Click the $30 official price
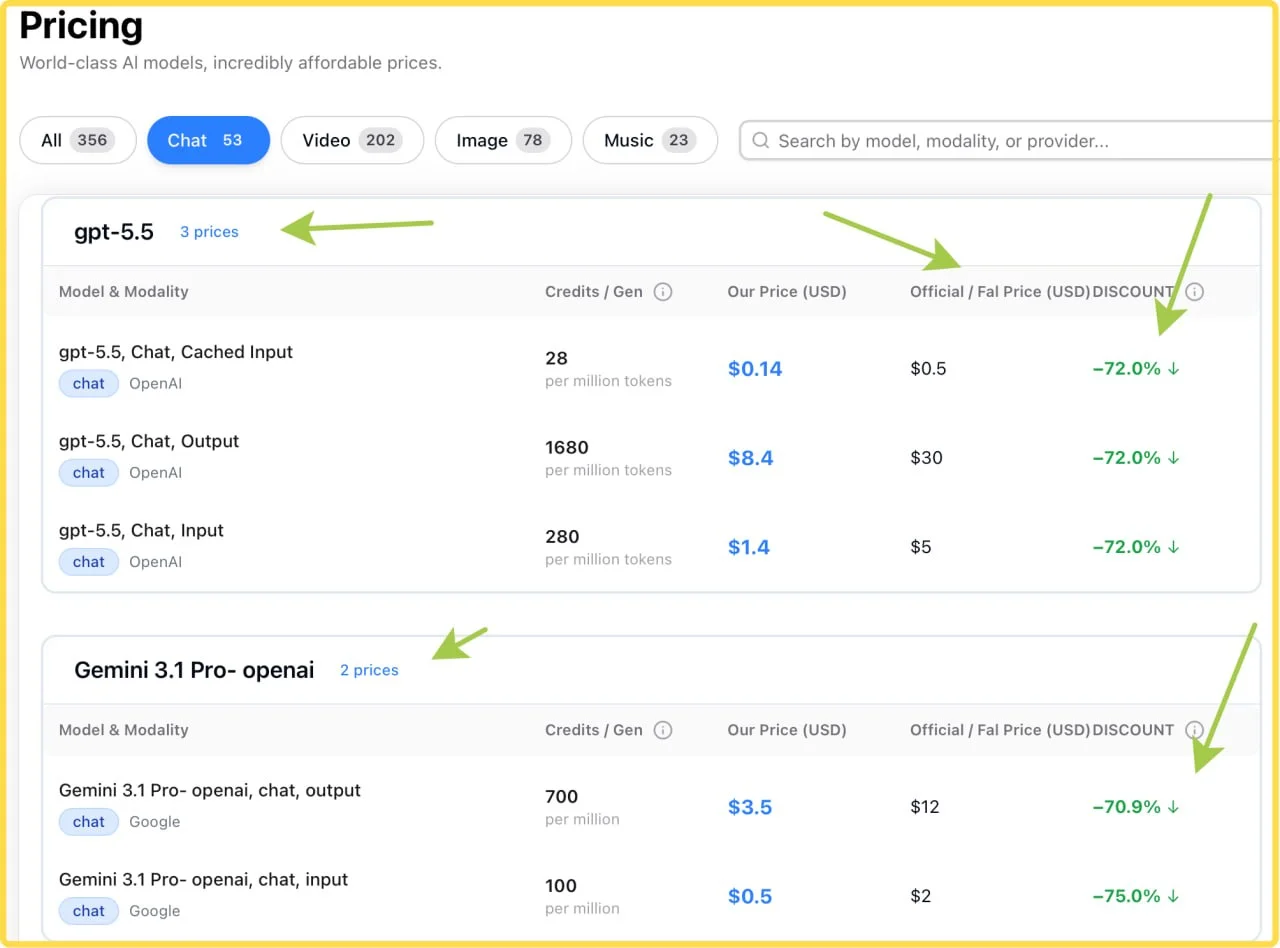This screenshot has width=1280, height=948. [926, 458]
